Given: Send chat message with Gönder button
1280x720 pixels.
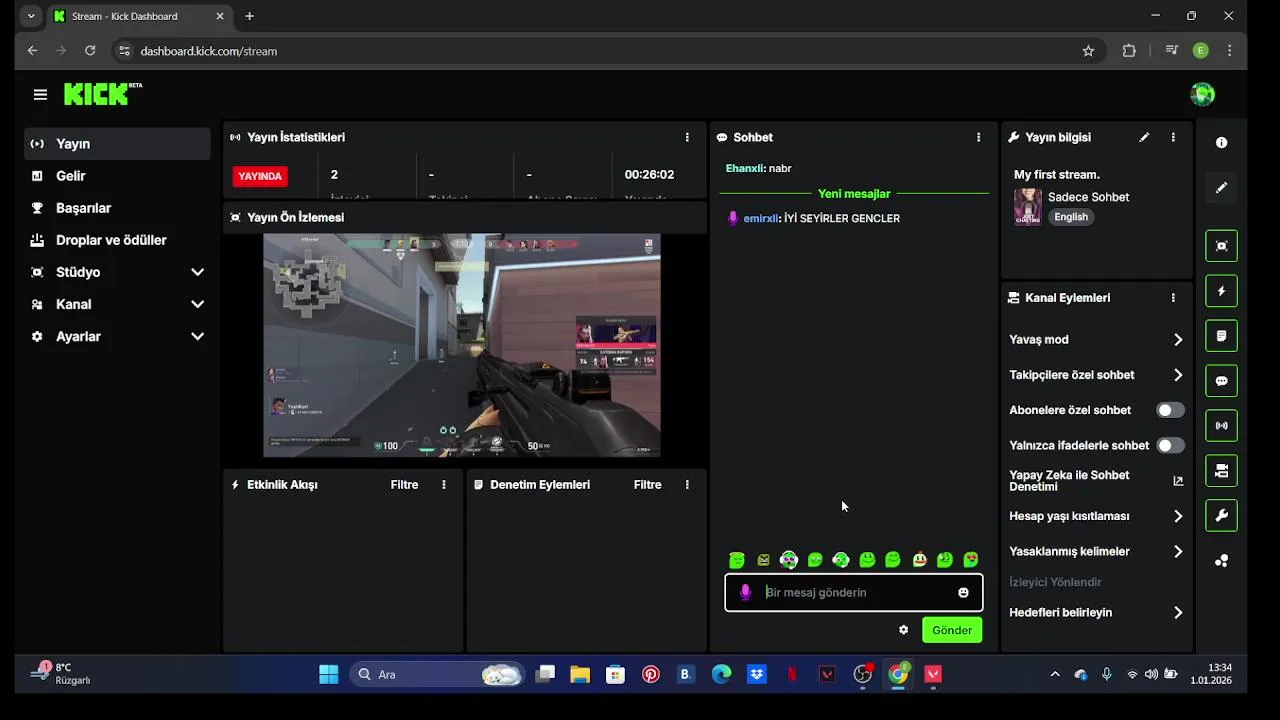Looking at the screenshot, I should (952, 630).
